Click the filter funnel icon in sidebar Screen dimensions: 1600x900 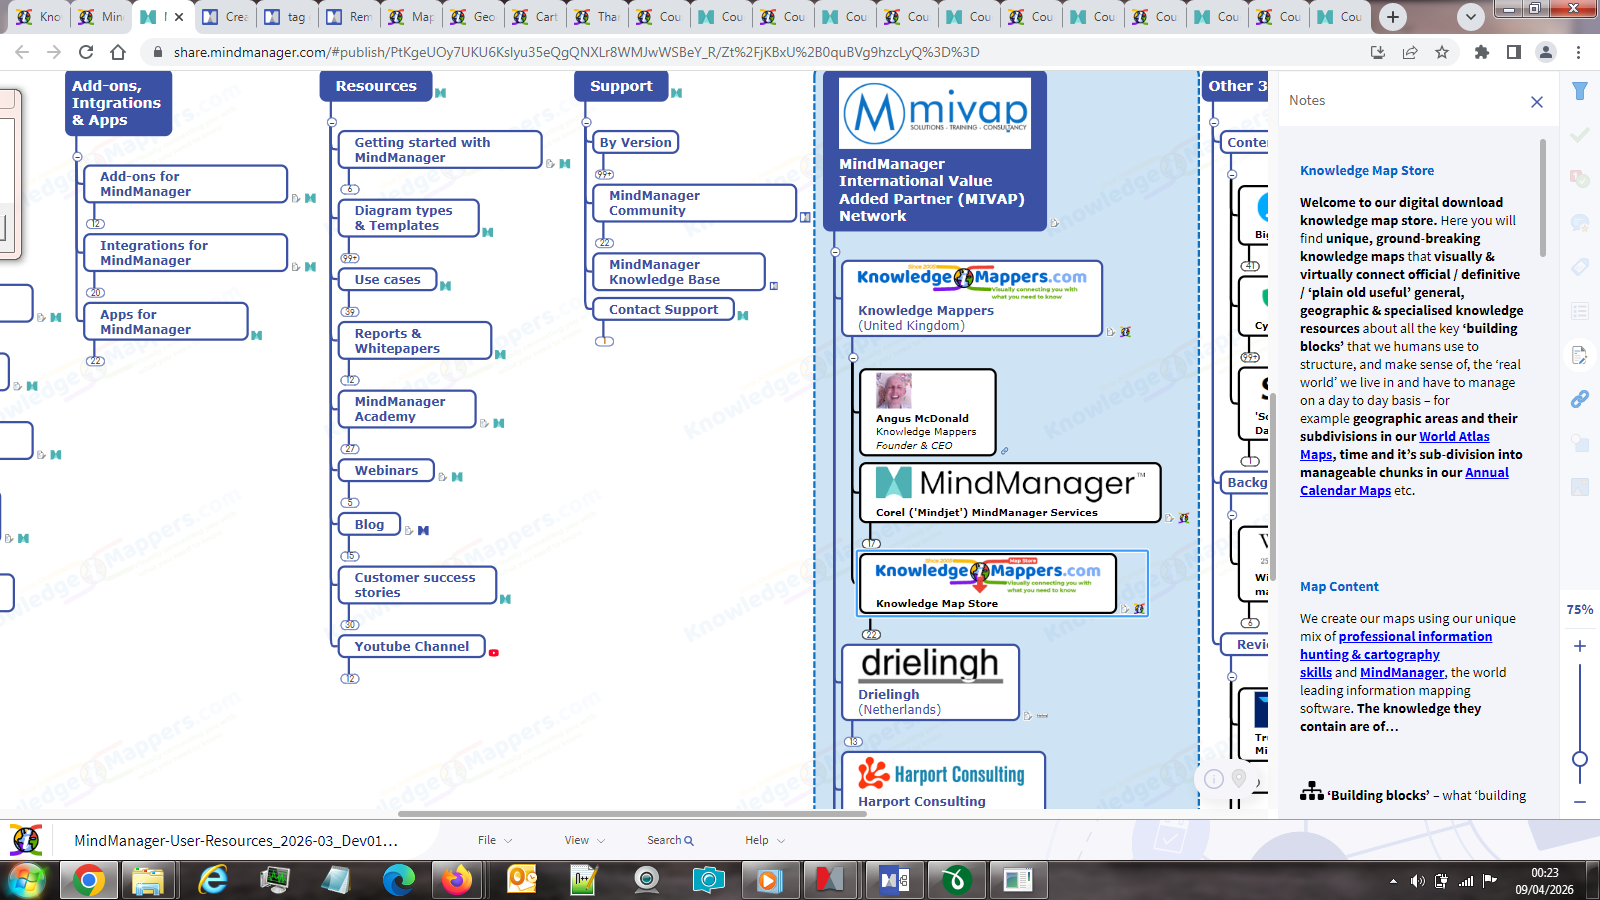point(1580,91)
